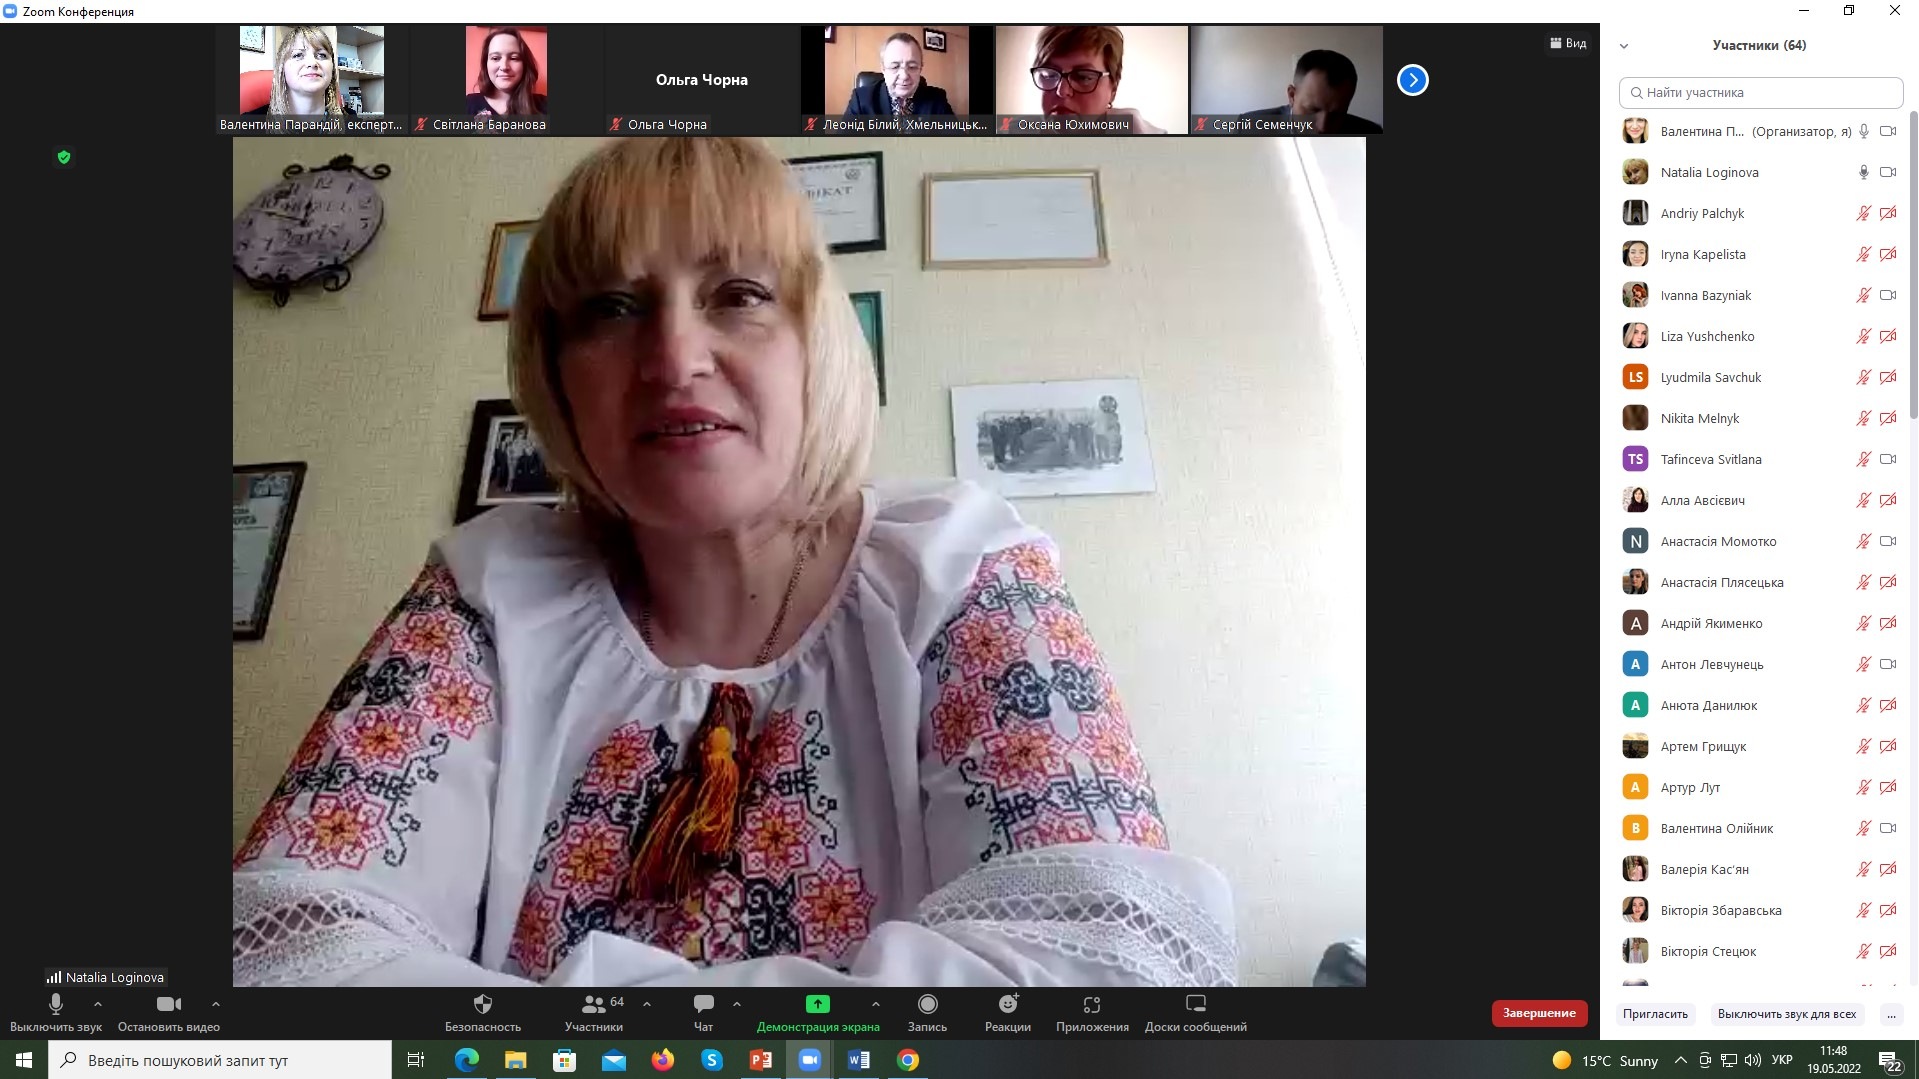Viewport: 1919px width, 1079px height.
Task: Click the red Завершение button
Action: point(1539,1013)
